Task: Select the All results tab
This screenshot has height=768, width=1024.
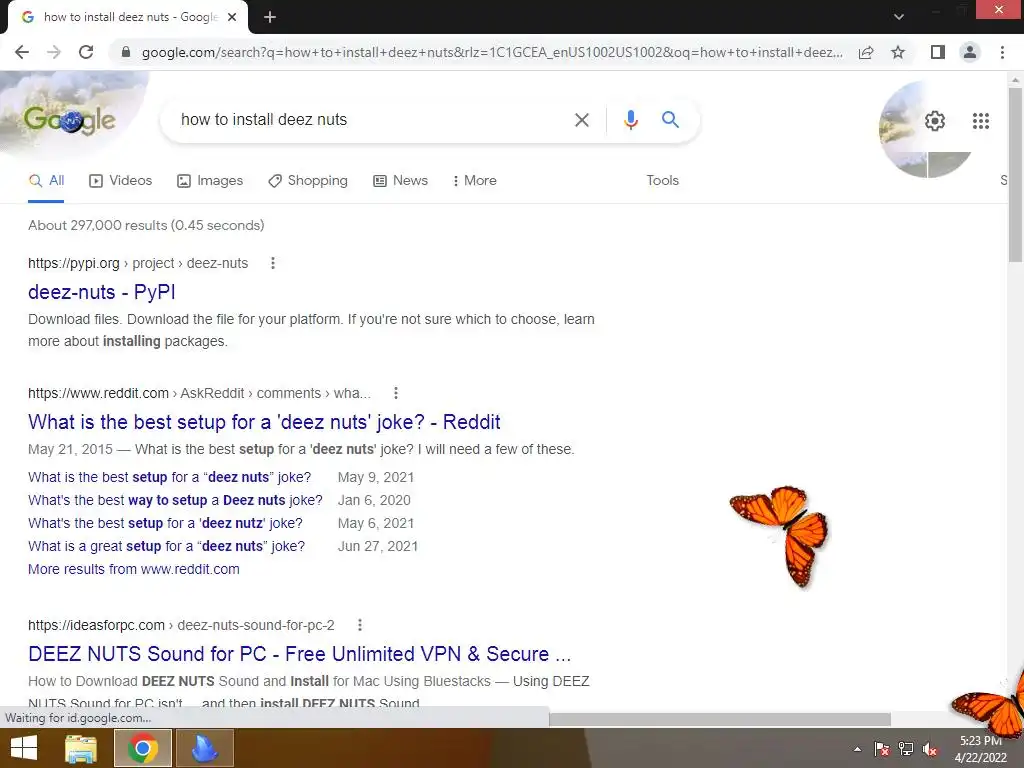Action: point(46,181)
